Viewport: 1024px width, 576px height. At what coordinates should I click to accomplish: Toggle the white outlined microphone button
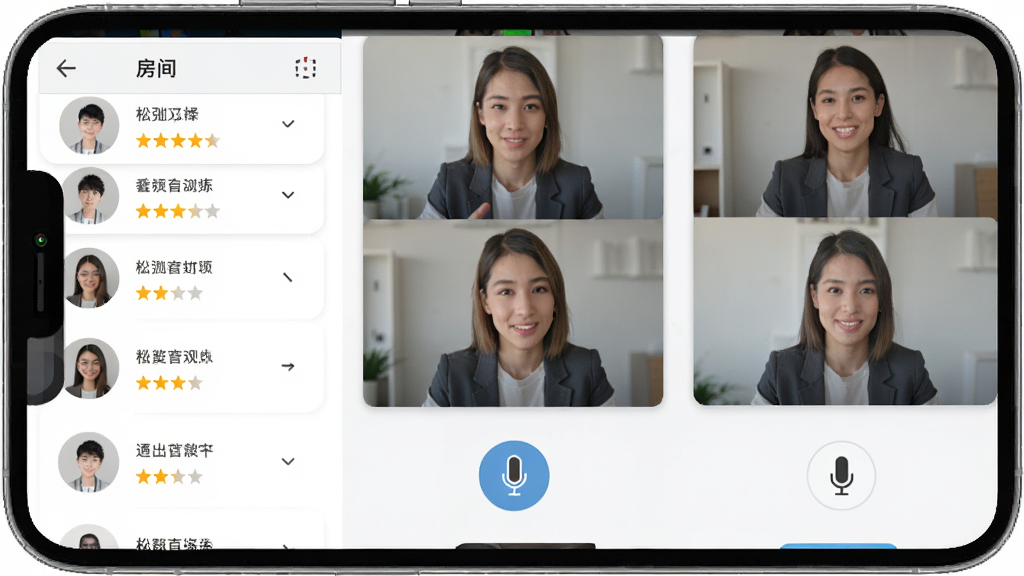[841, 475]
